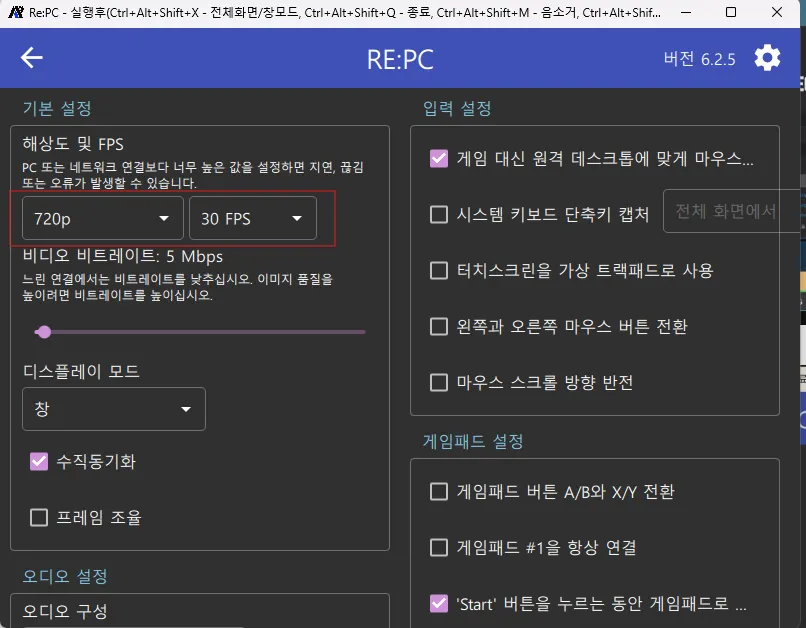Screen dimensions: 806x628
Task: Click the 디스플레이 모드 label
Action: point(81,371)
